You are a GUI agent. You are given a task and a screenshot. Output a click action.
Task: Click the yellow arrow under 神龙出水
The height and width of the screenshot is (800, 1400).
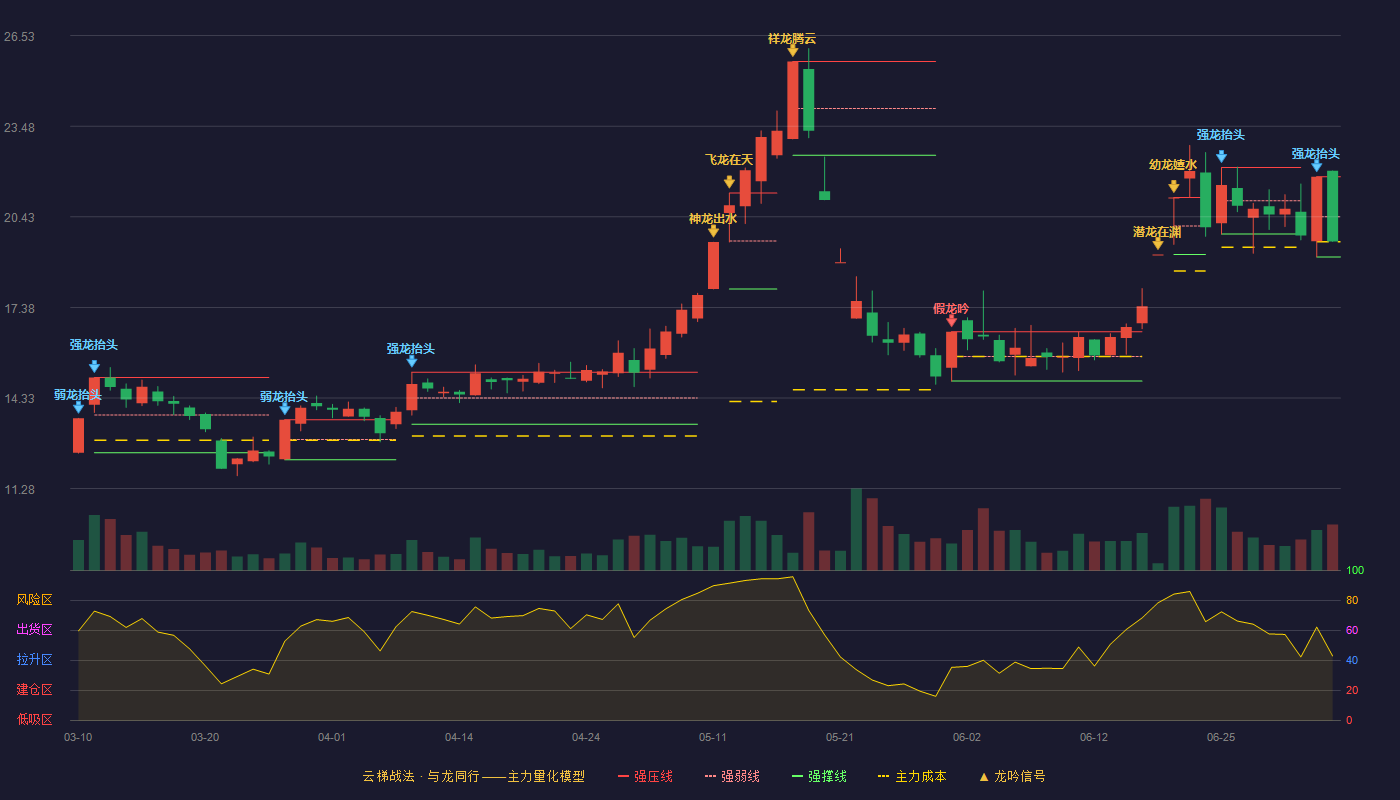coord(713,231)
